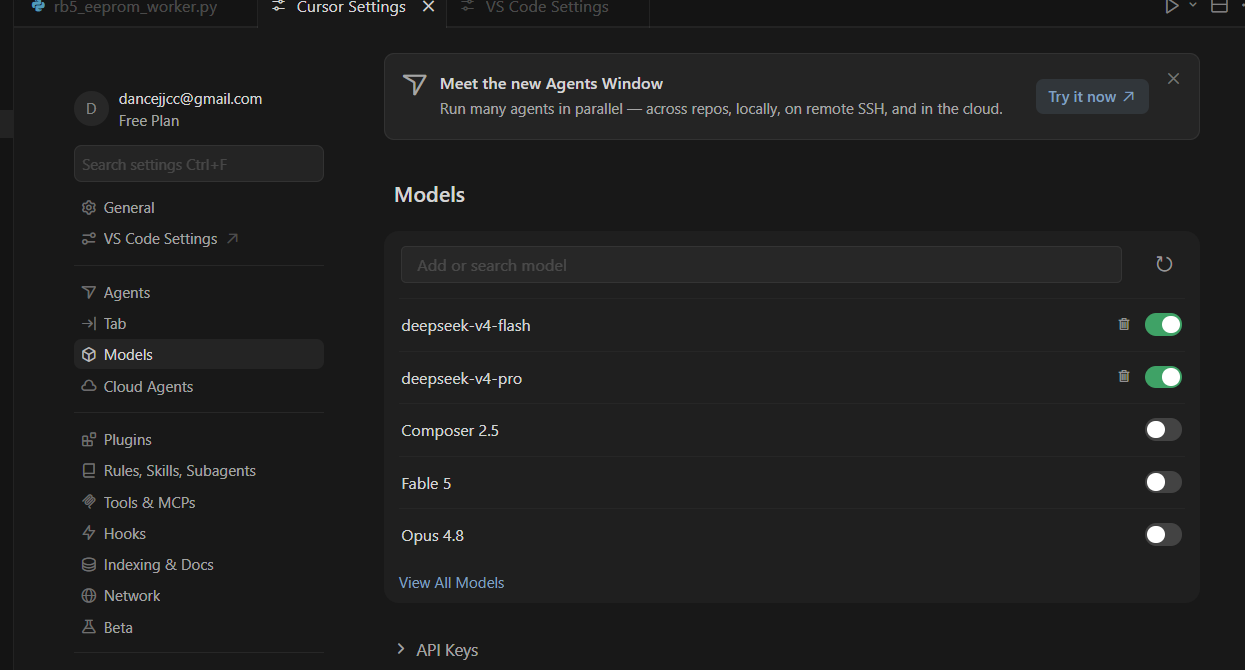Image resolution: width=1245 pixels, height=670 pixels.
Task: Click the Composer 2.5 model name
Action: click(x=450, y=431)
